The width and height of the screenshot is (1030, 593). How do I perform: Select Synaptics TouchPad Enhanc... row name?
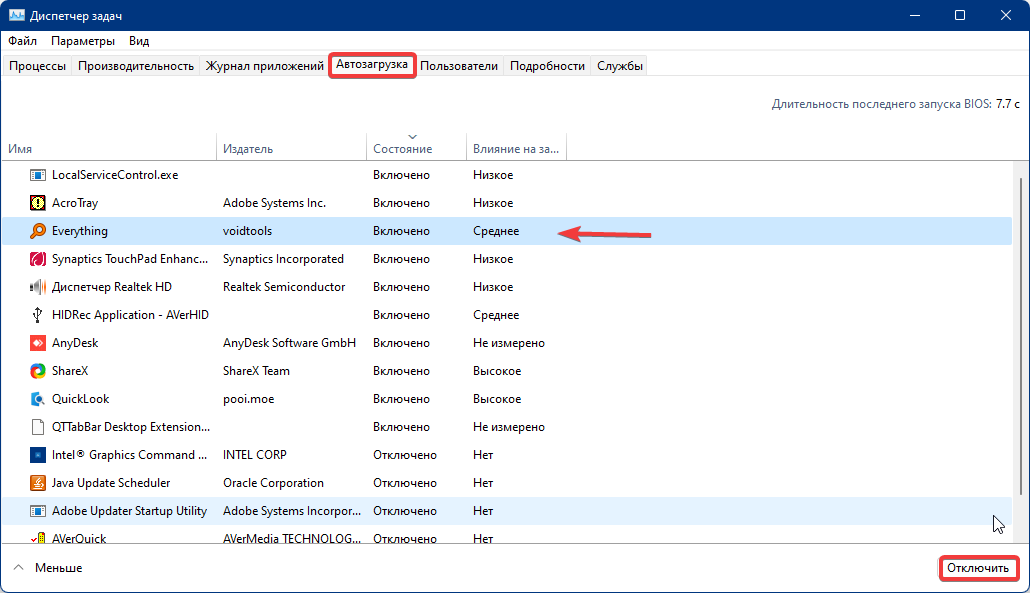point(130,259)
